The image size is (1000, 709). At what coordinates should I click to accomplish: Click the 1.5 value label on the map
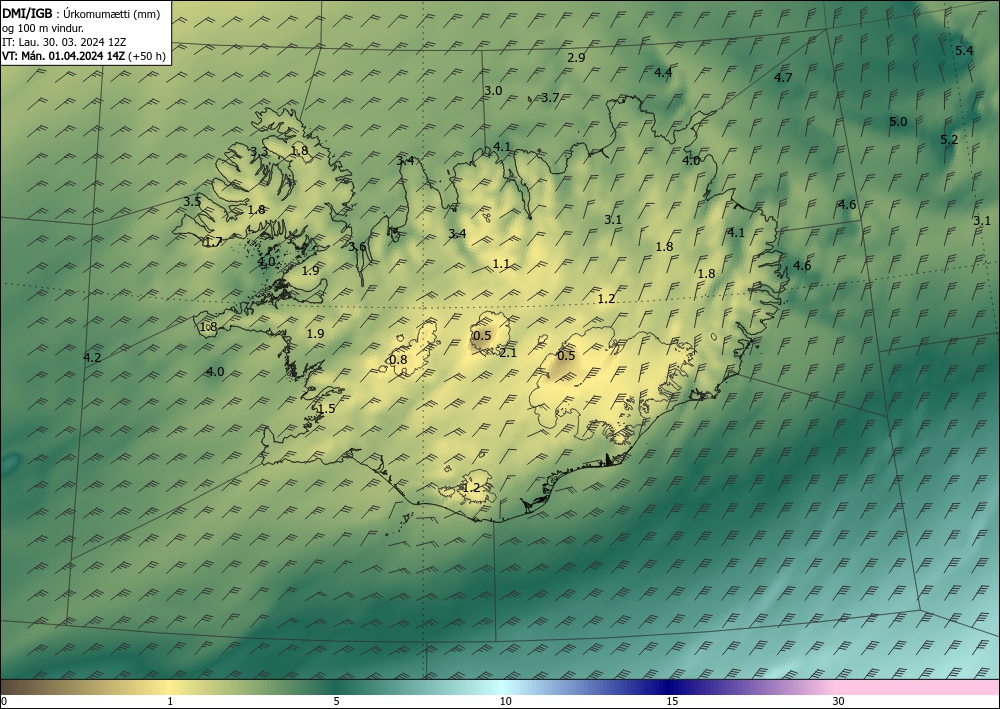point(327,409)
